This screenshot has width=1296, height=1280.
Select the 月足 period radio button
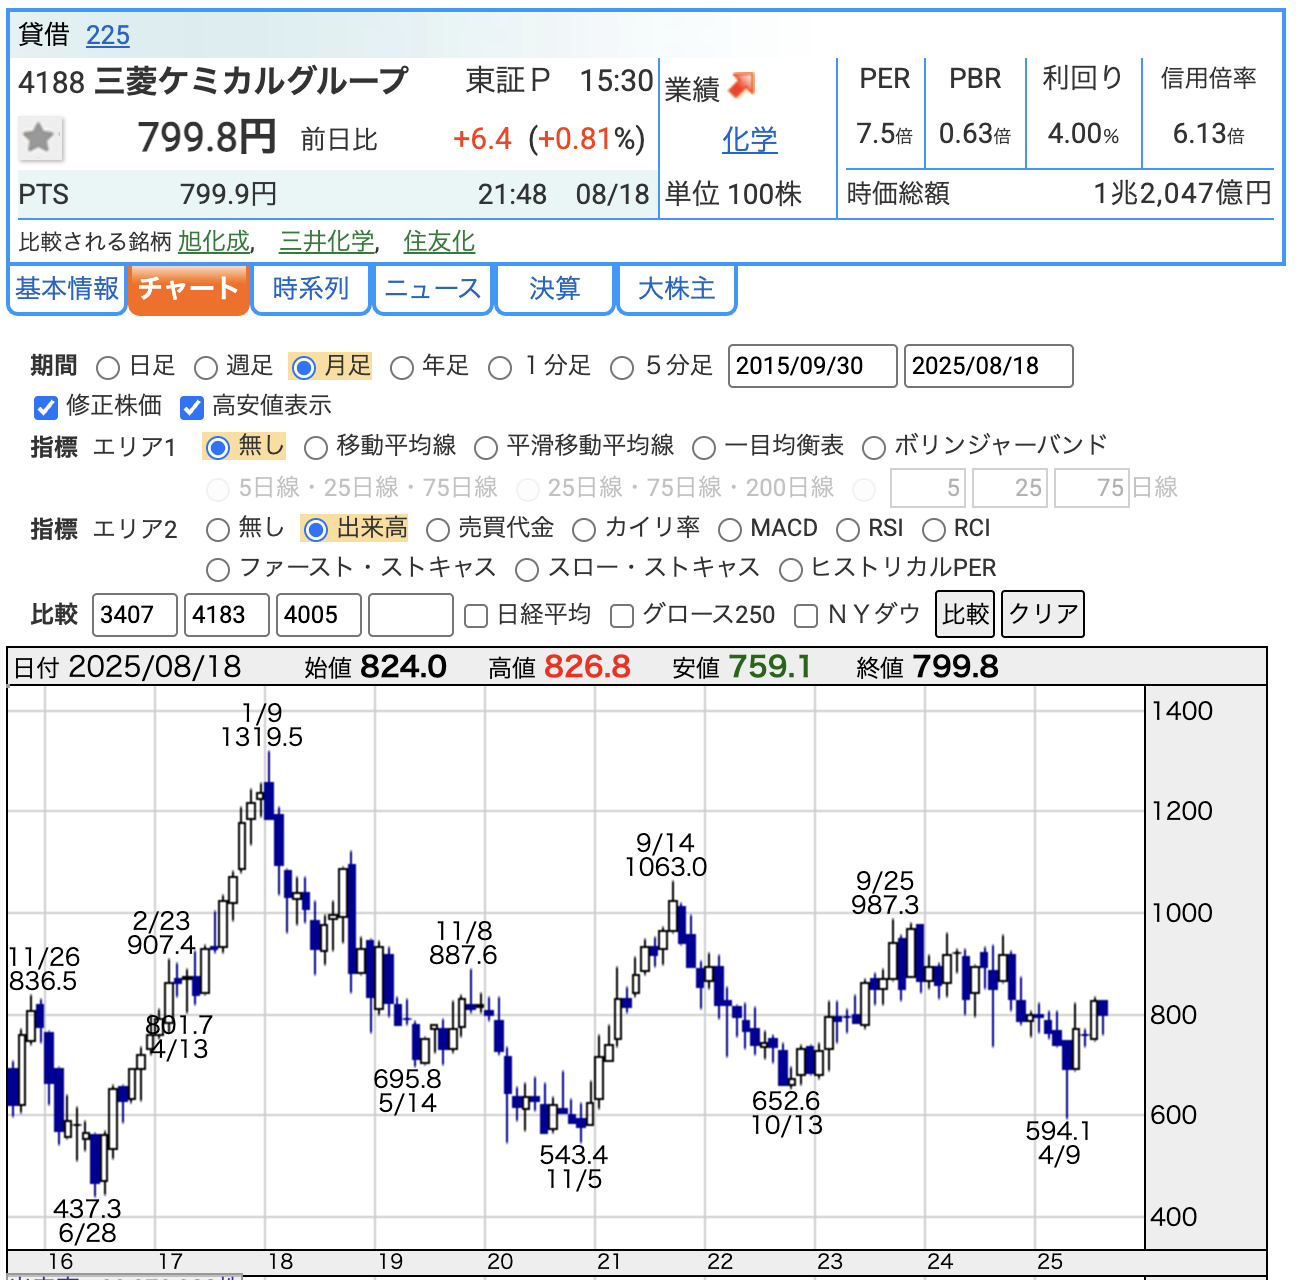(x=303, y=368)
